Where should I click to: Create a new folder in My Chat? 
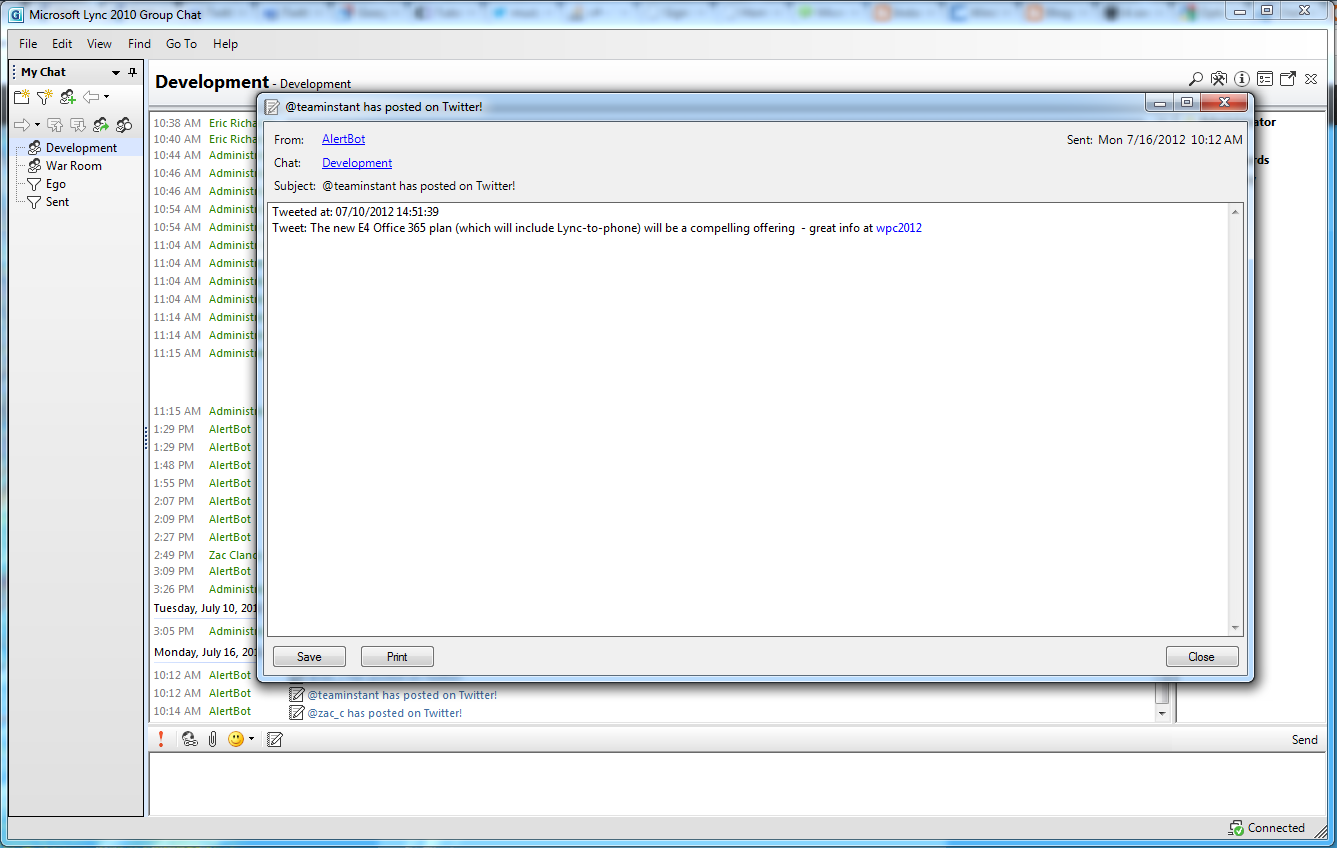point(22,97)
